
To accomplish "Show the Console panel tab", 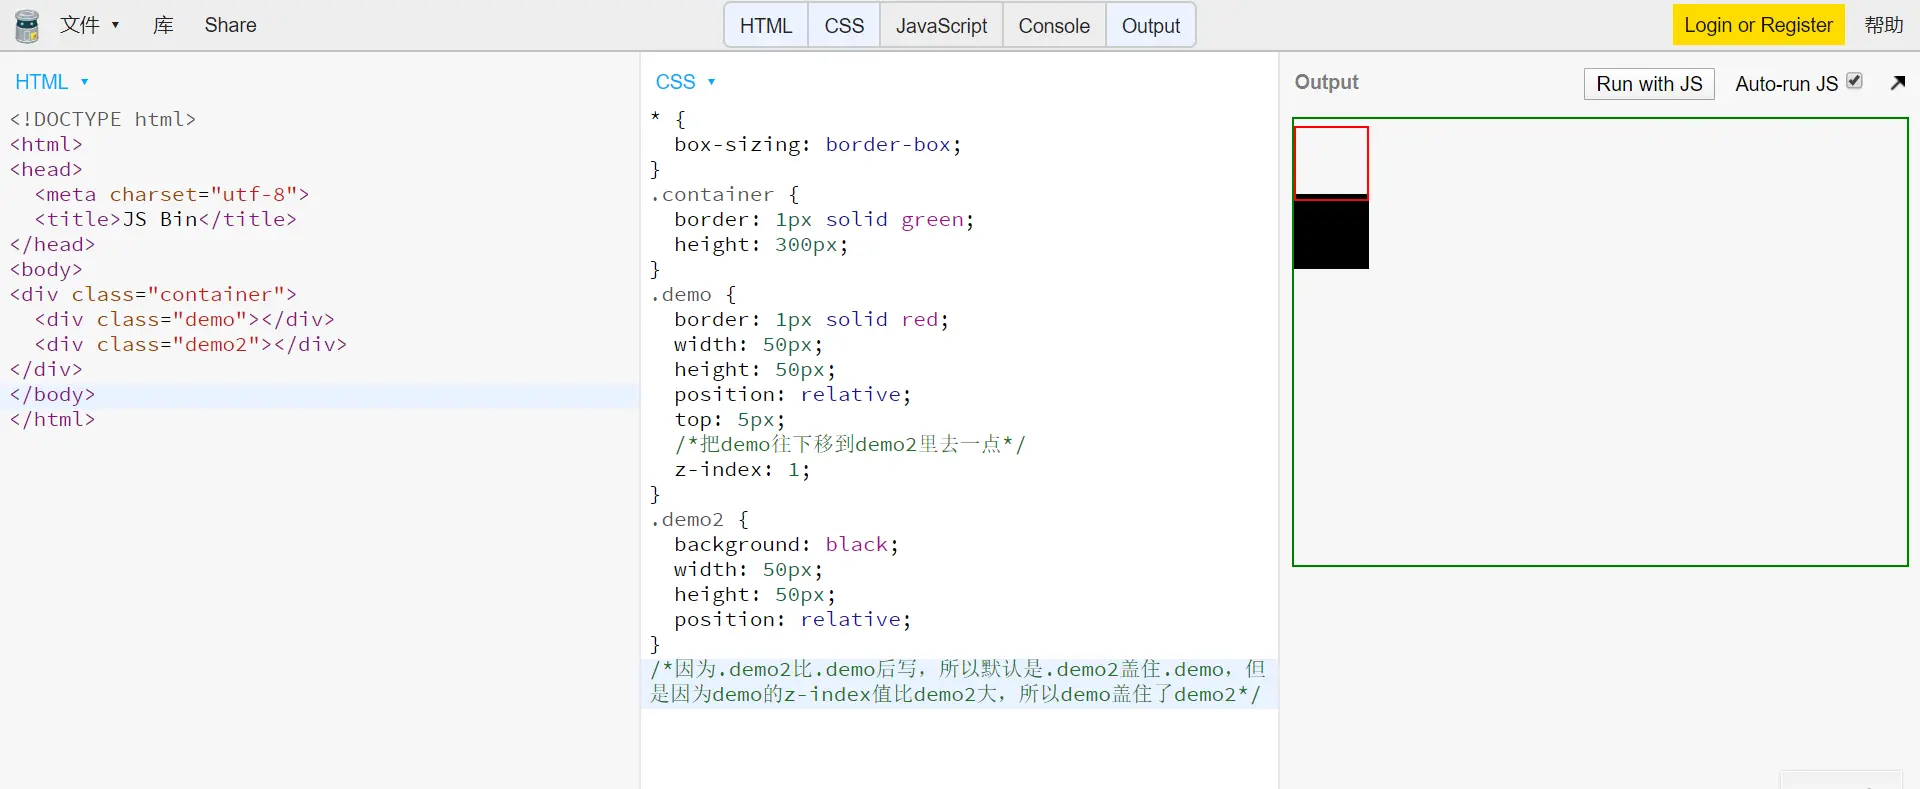I will 1054,26.
